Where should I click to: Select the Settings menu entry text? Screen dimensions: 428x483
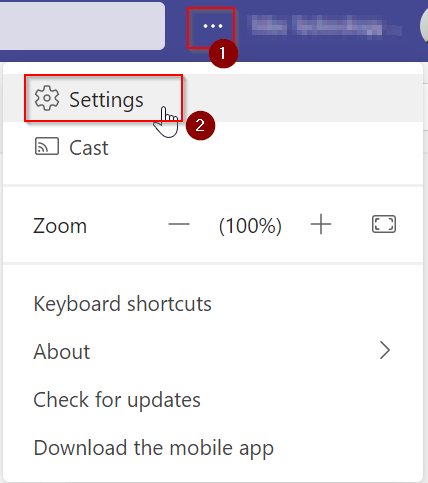click(x=106, y=99)
